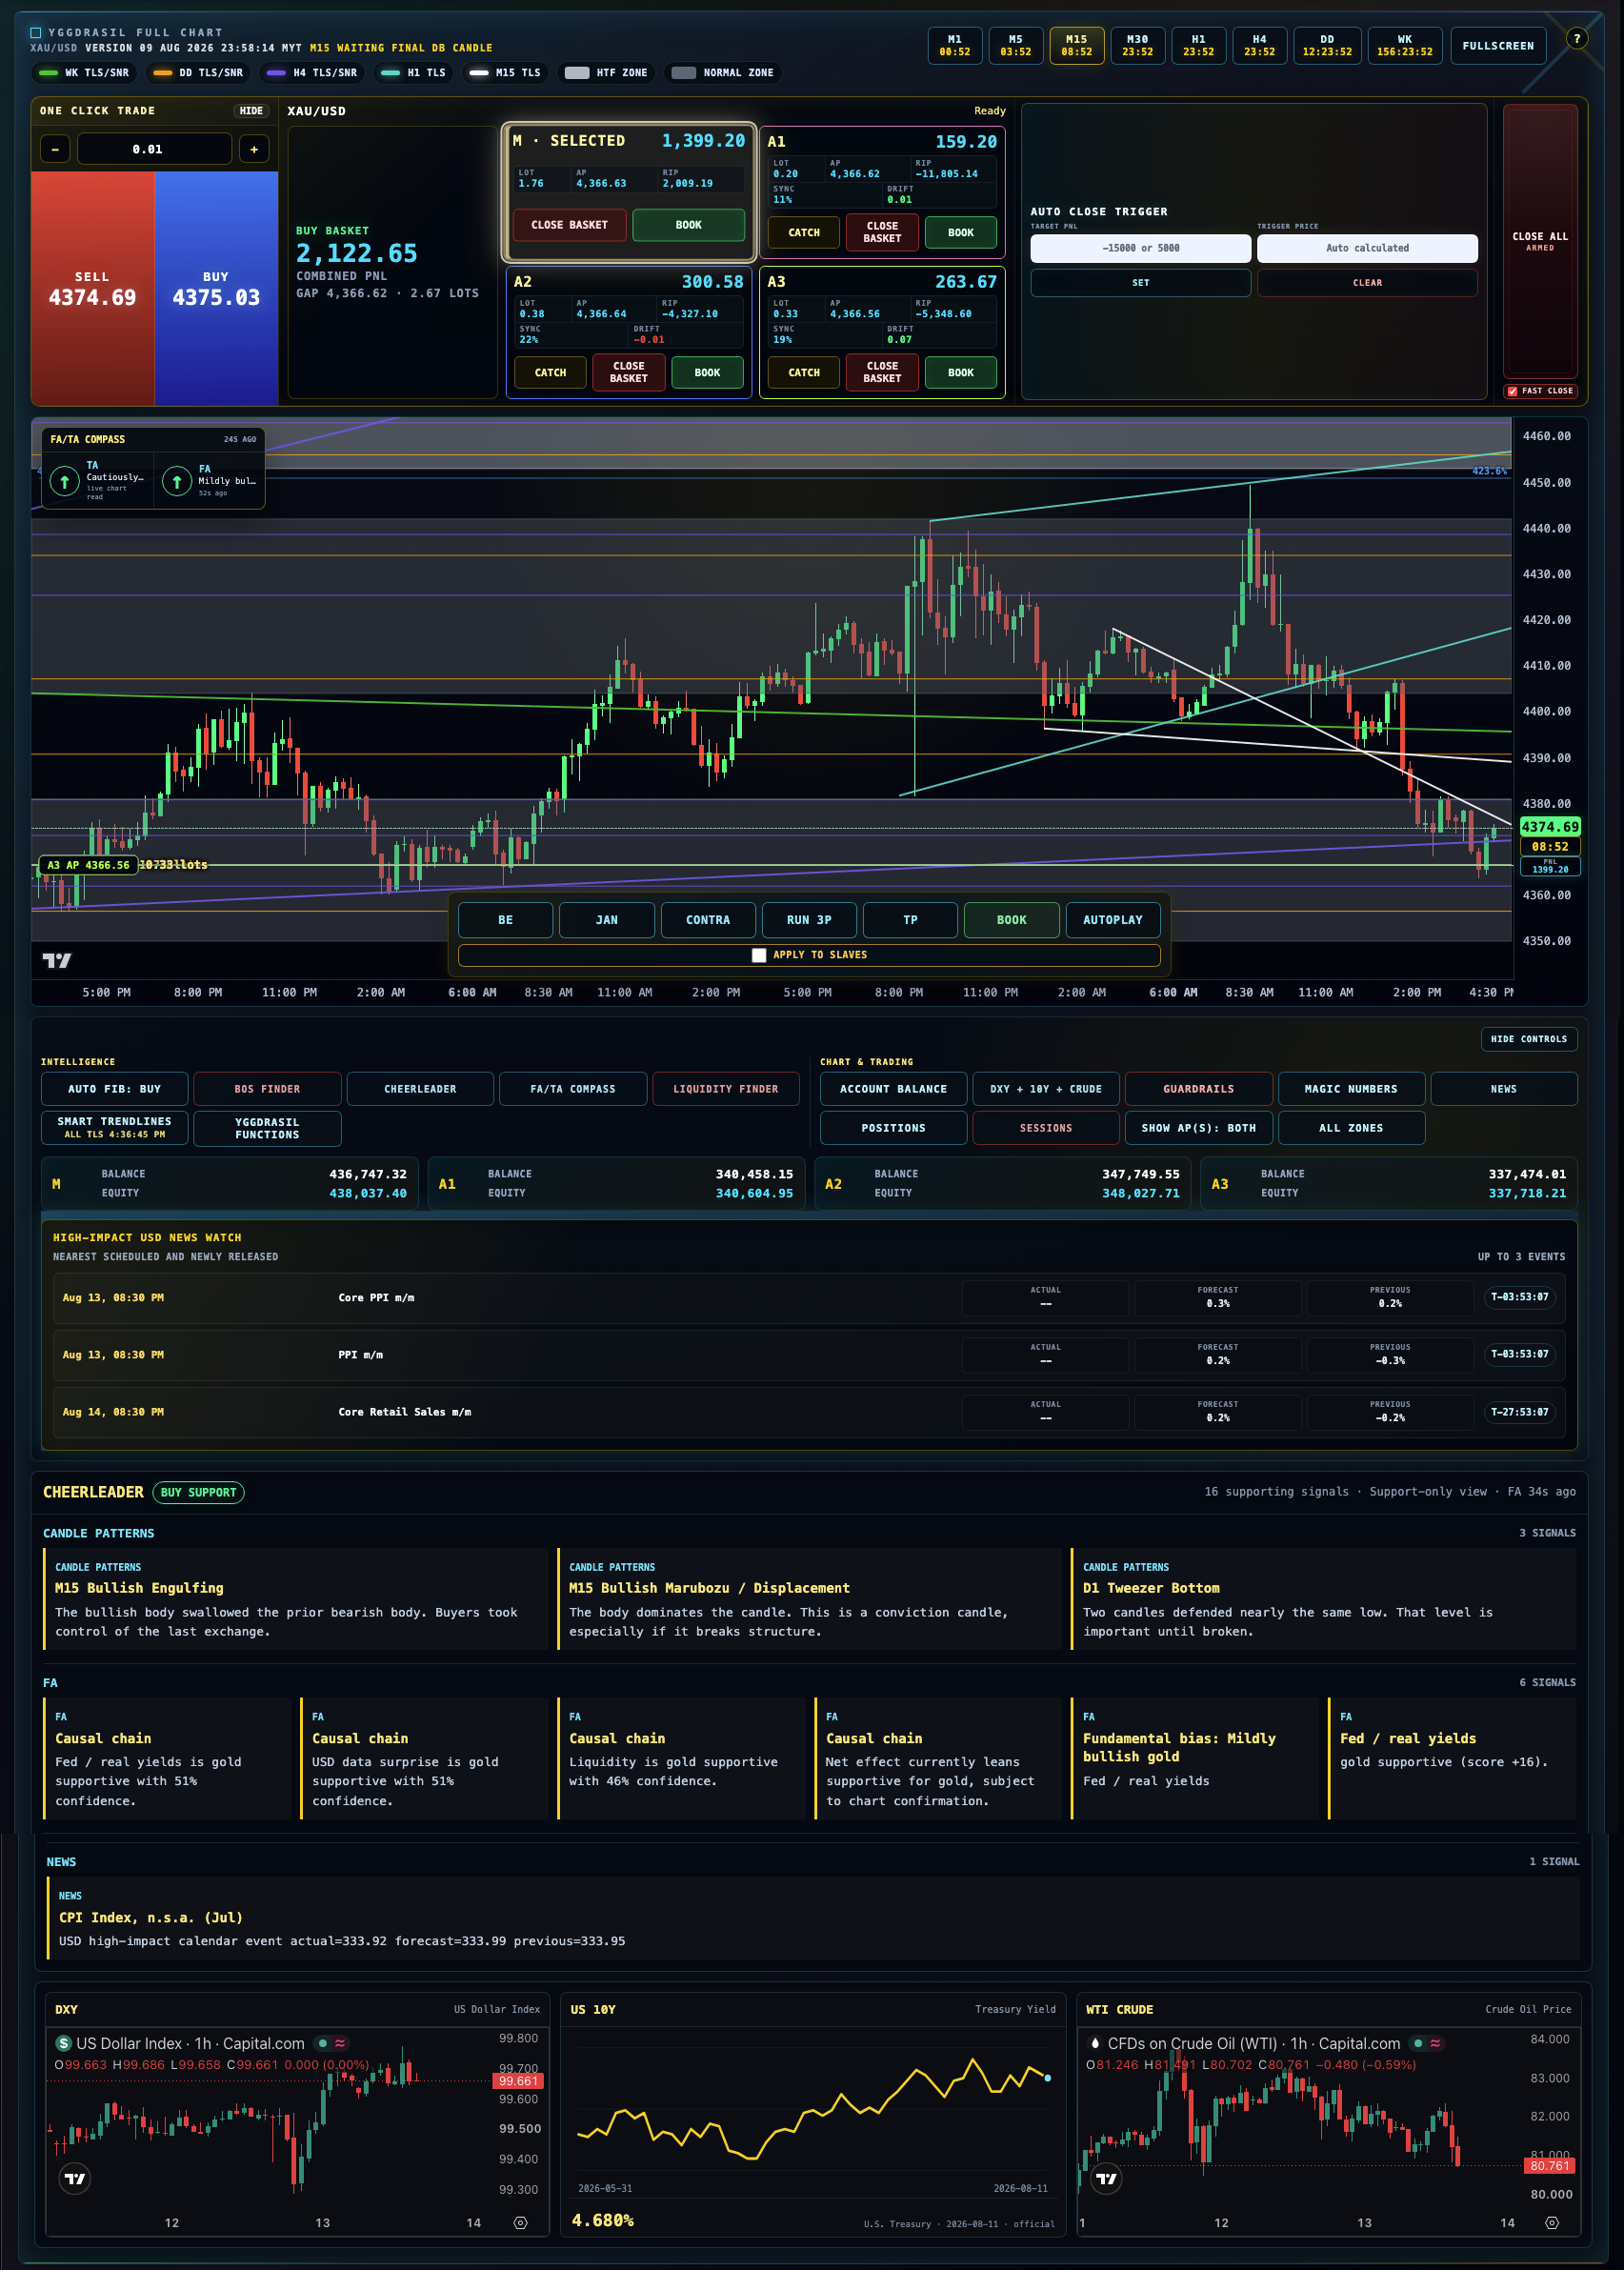This screenshot has width=1624, height=2270.
Task: Click the Target PNL input field
Action: pyautogui.click(x=1141, y=248)
